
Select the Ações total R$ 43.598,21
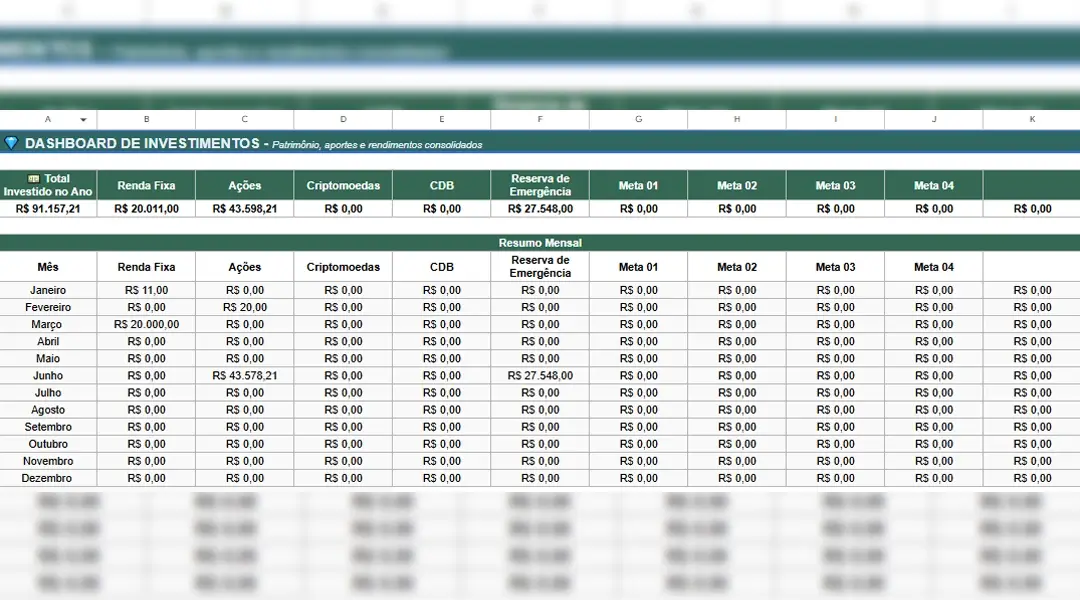point(245,209)
